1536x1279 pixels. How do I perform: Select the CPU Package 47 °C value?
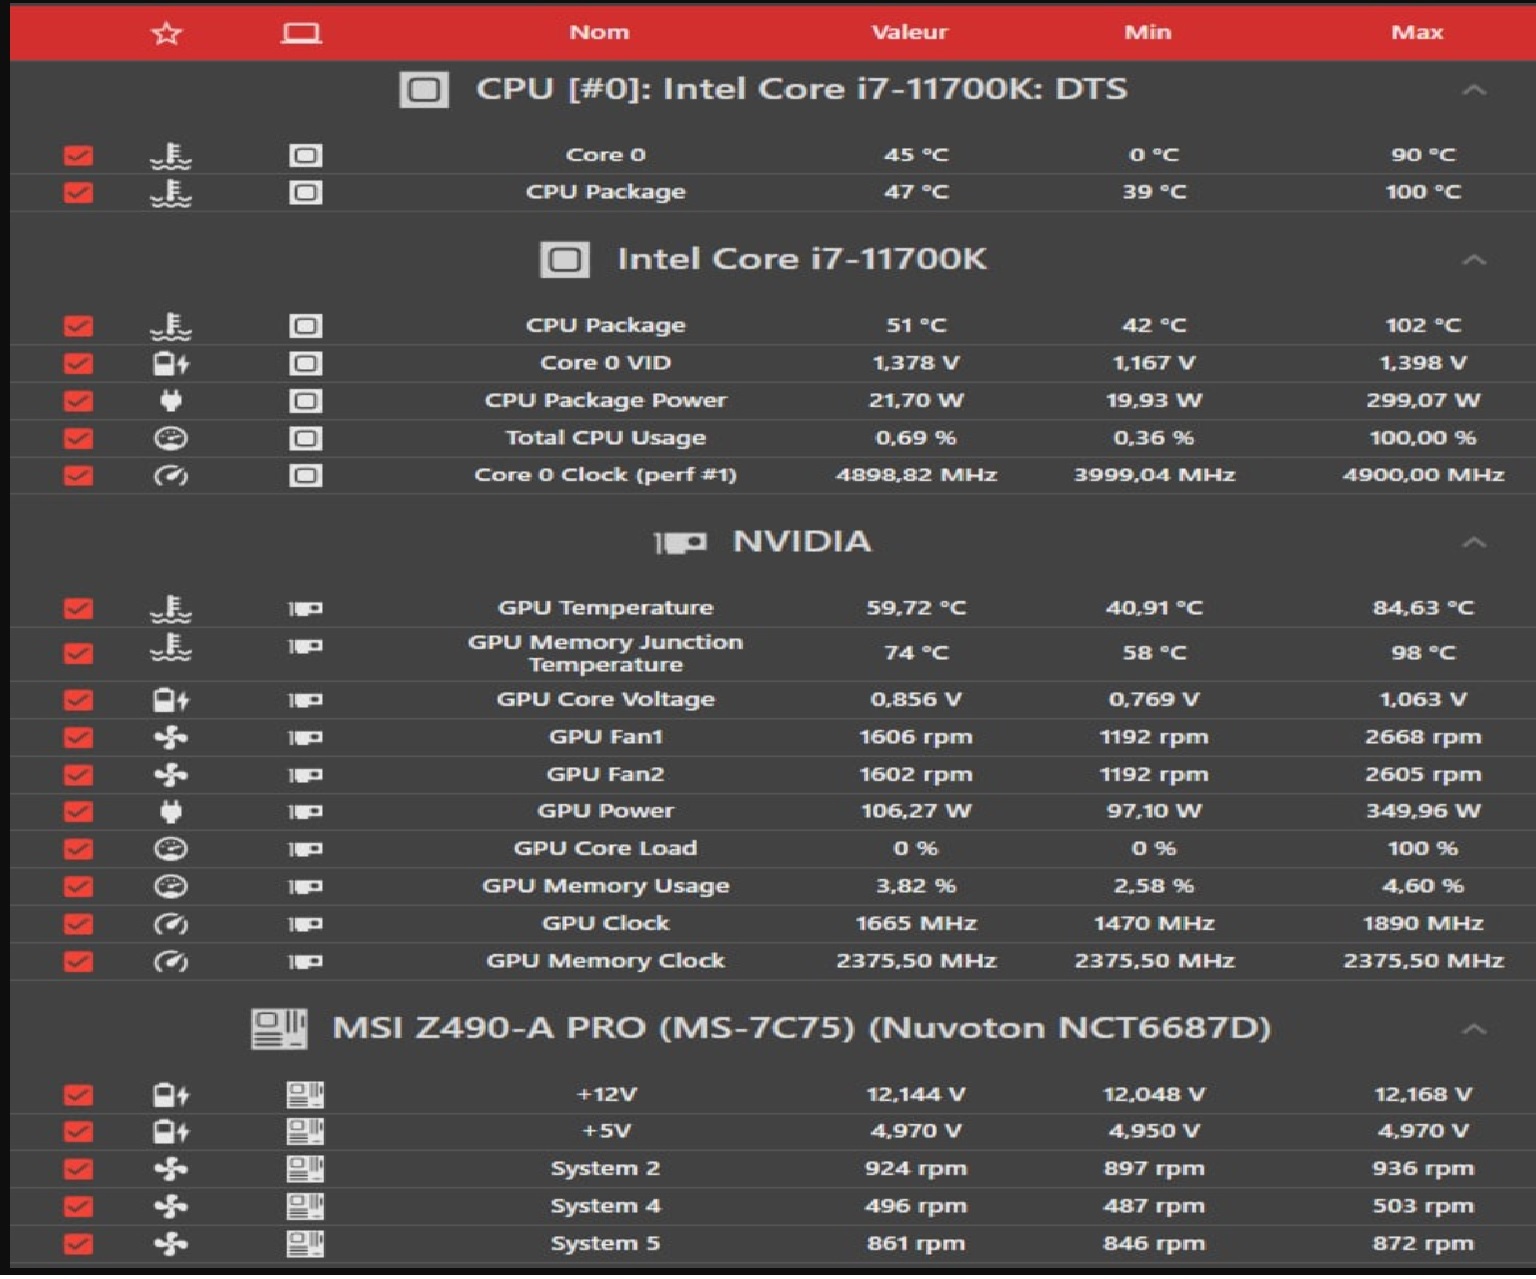[x=916, y=192]
